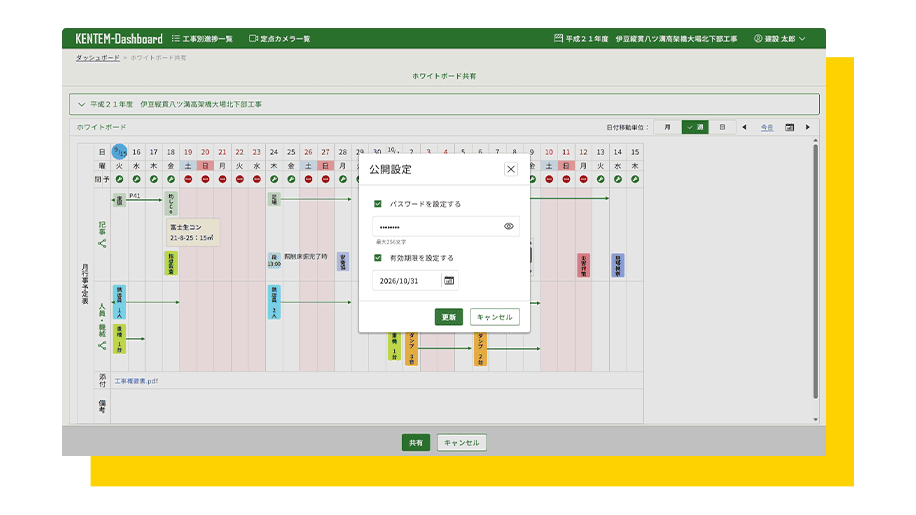Click the red closed icon under day 27

325,179
